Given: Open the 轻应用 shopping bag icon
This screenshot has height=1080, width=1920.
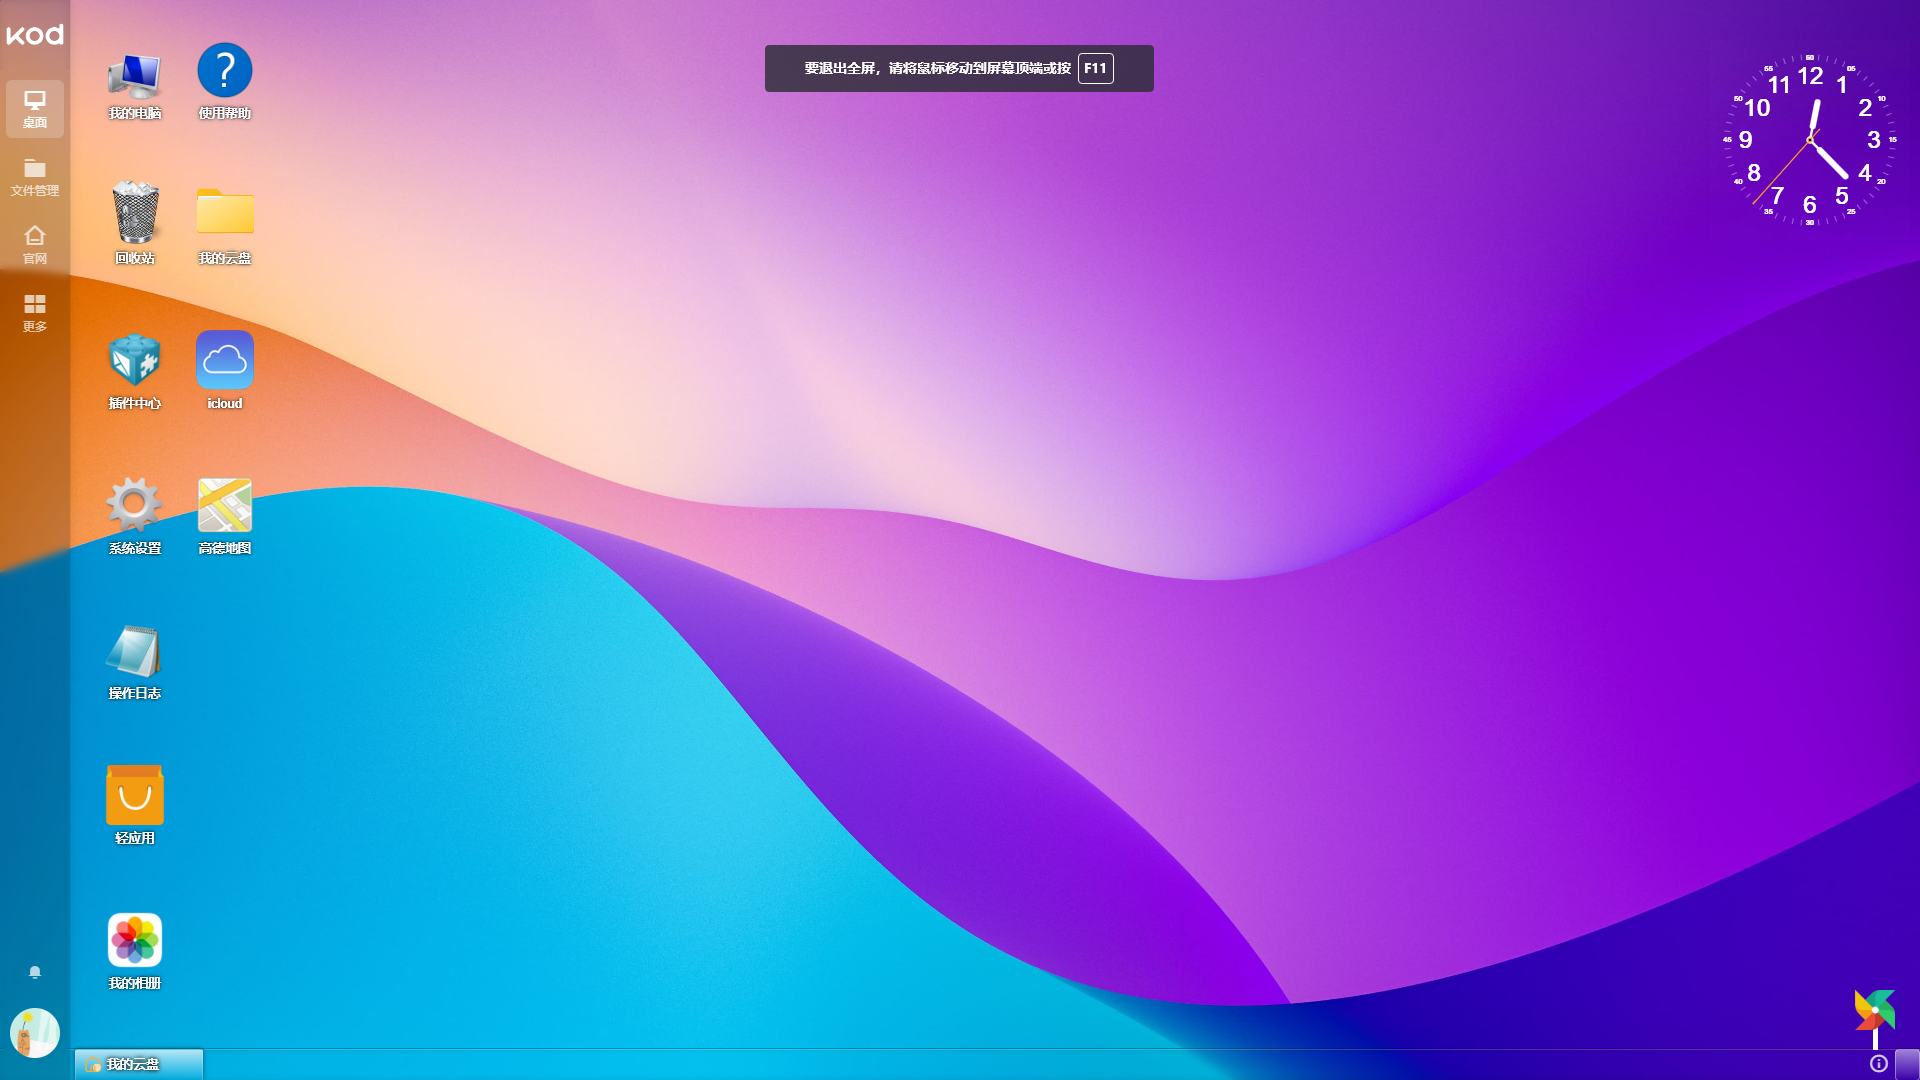Looking at the screenshot, I should pyautogui.click(x=135, y=796).
